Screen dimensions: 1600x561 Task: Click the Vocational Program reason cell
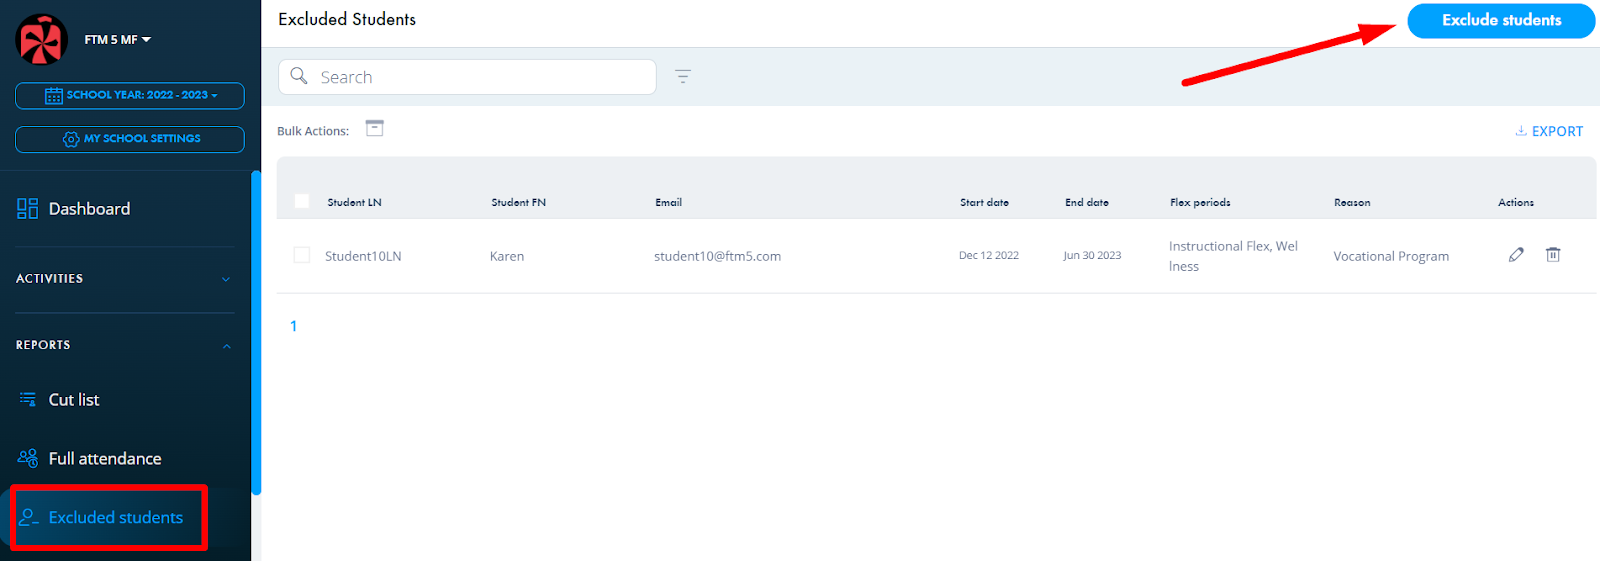tap(1391, 257)
